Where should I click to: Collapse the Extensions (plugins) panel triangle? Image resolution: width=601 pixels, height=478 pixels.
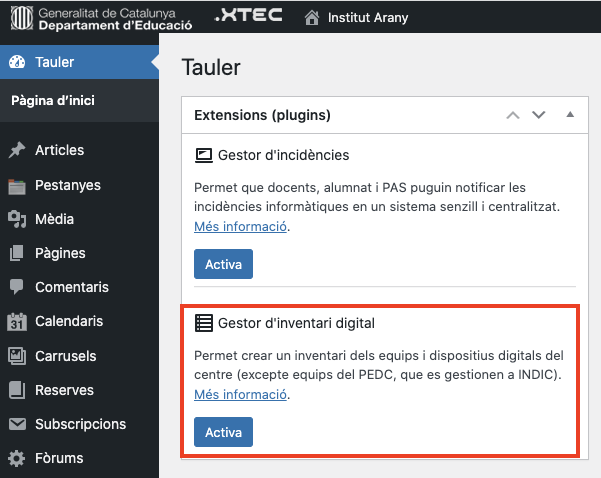click(x=570, y=115)
